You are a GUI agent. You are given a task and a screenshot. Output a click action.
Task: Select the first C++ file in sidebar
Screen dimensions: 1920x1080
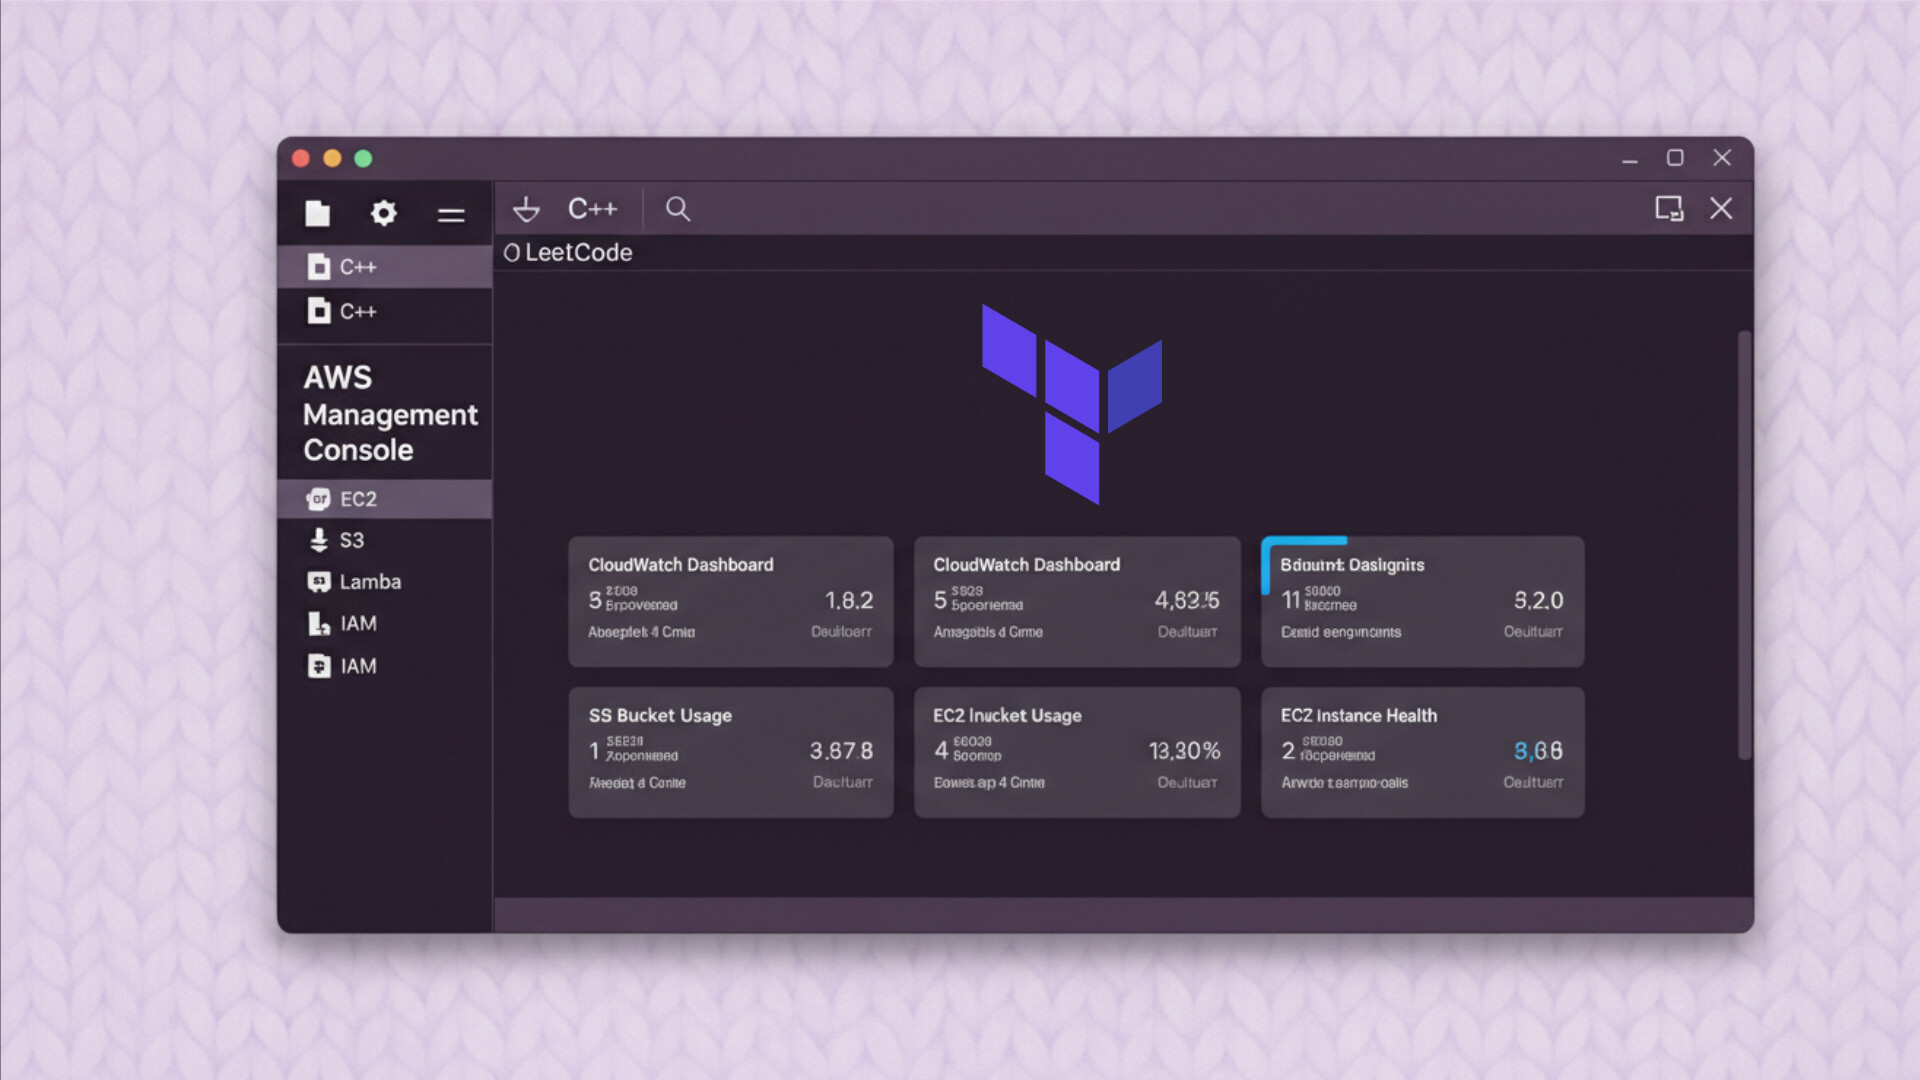click(357, 267)
